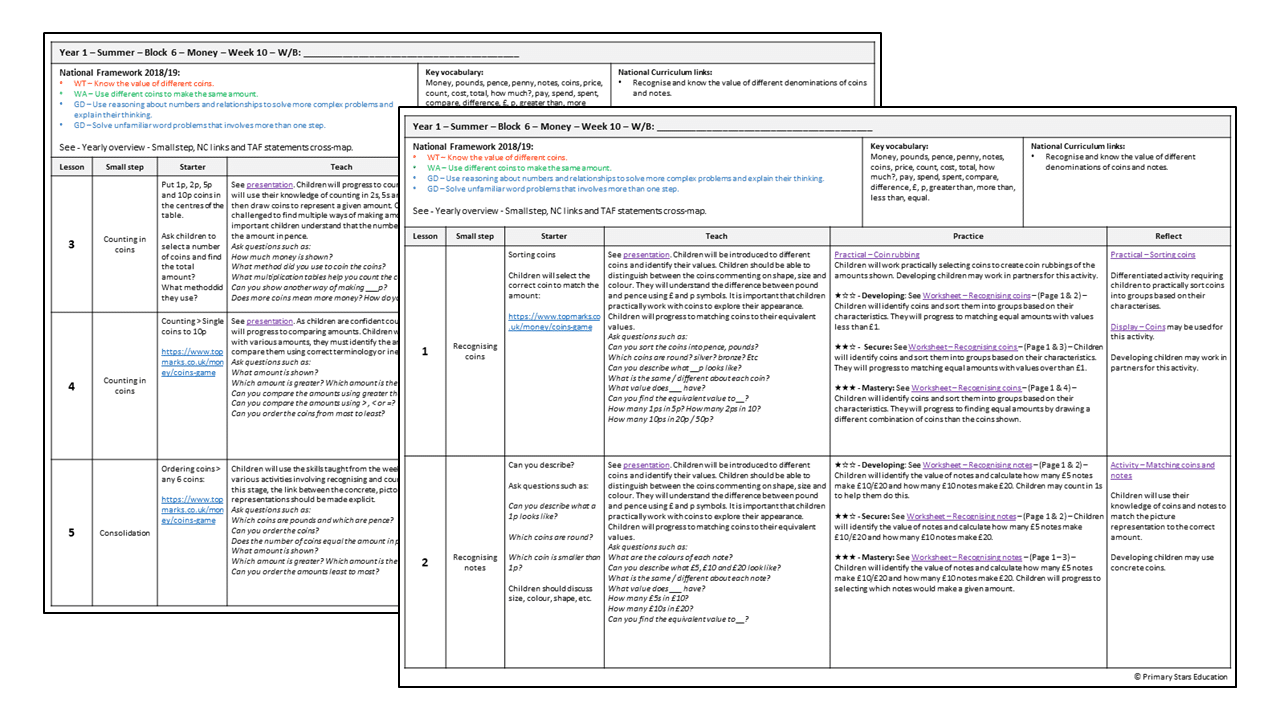This screenshot has width=1280, height=720.
Task: Open Worksheet – Recognising notes in Mastery row
Action: 967,557
